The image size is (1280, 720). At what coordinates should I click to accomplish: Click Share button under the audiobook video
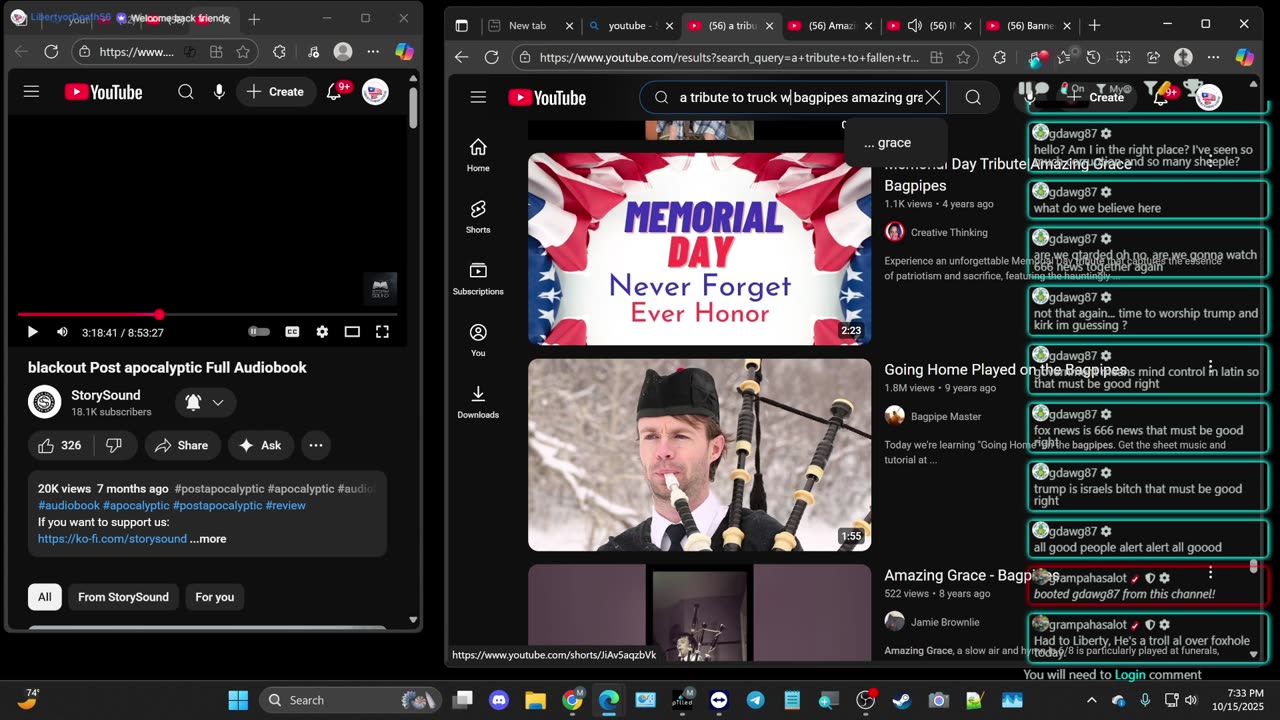point(181,445)
